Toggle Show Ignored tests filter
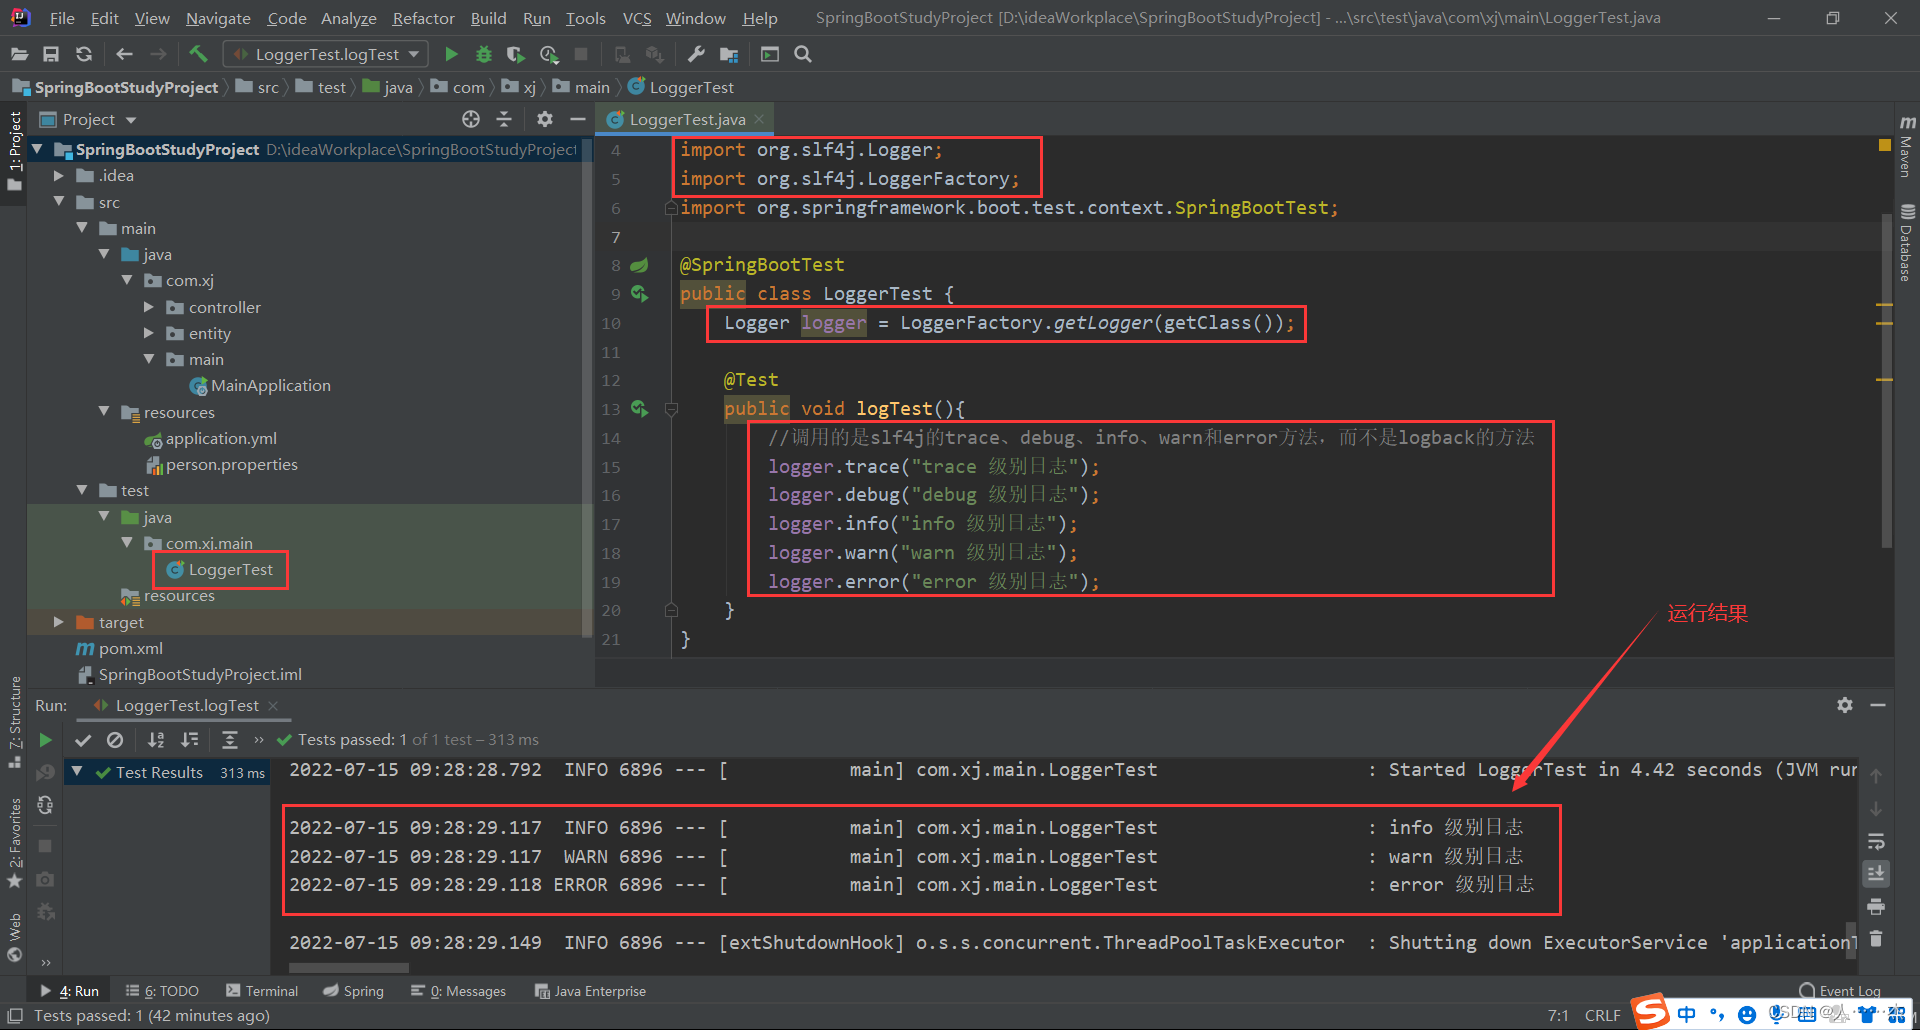This screenshot has height=1030, width=1920. pos(115,740)
